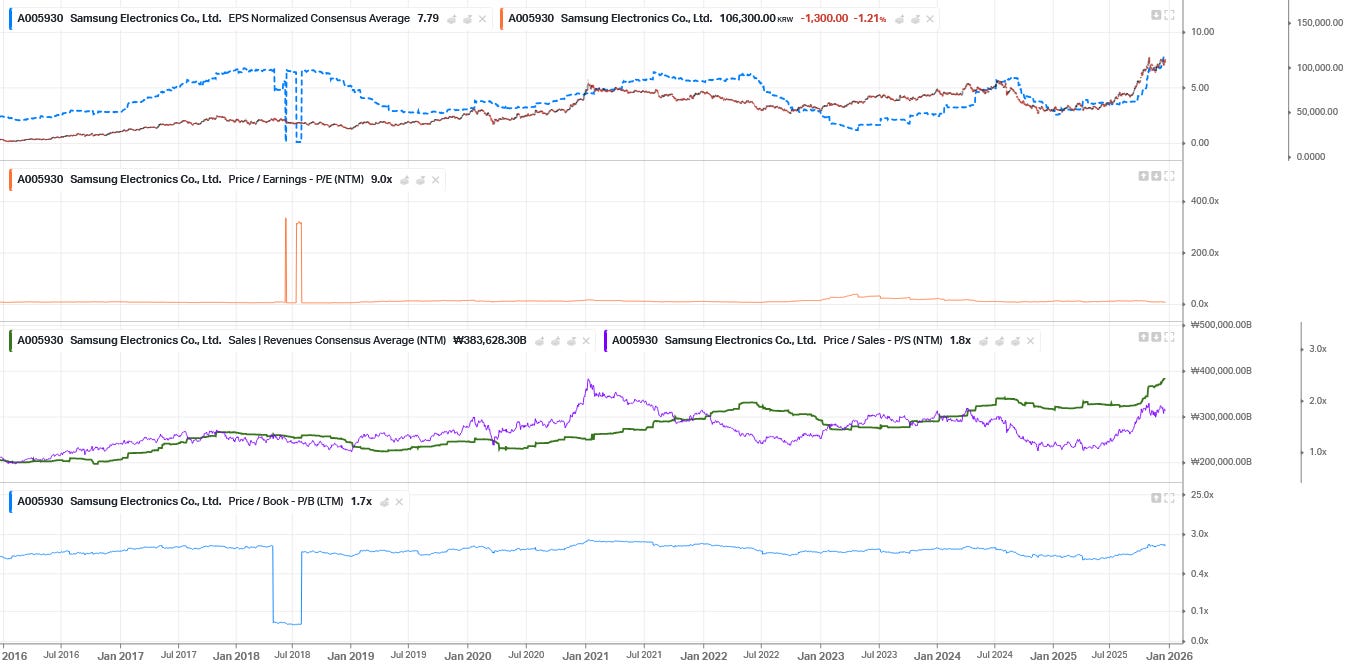
Task: Click the Jan 2021 time axis label
Action: point(585,656)
